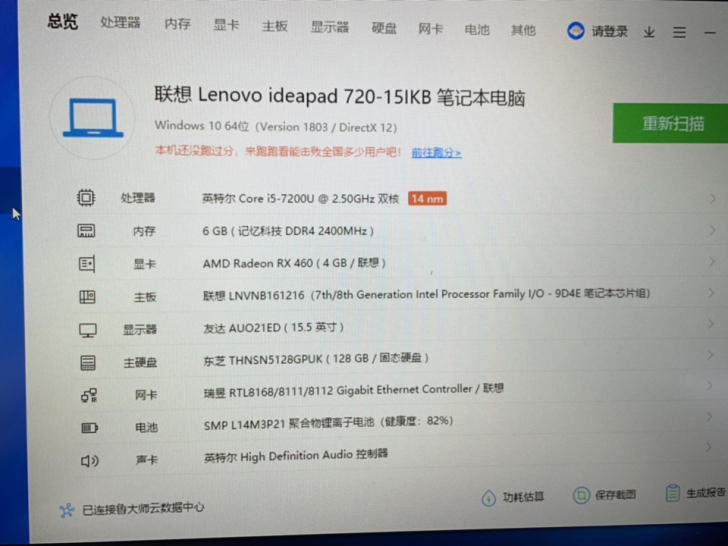Switch to the 处理器 tab
Image resolution: width=728 pixels, height=546 pixels.
(120, 22)
